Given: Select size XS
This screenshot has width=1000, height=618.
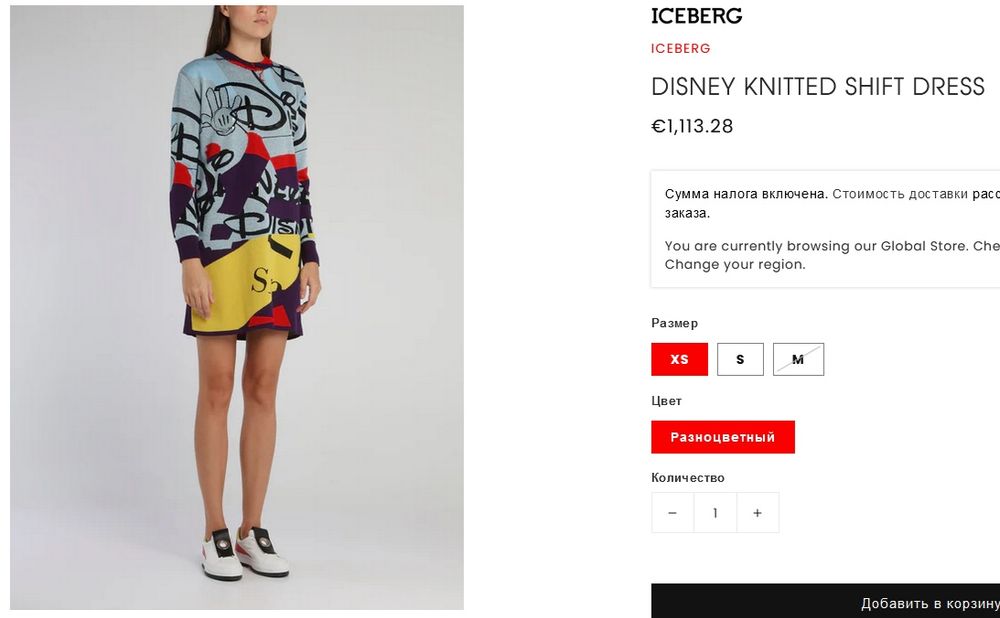Looking at the screenshot, I should (x=679, y=359).
